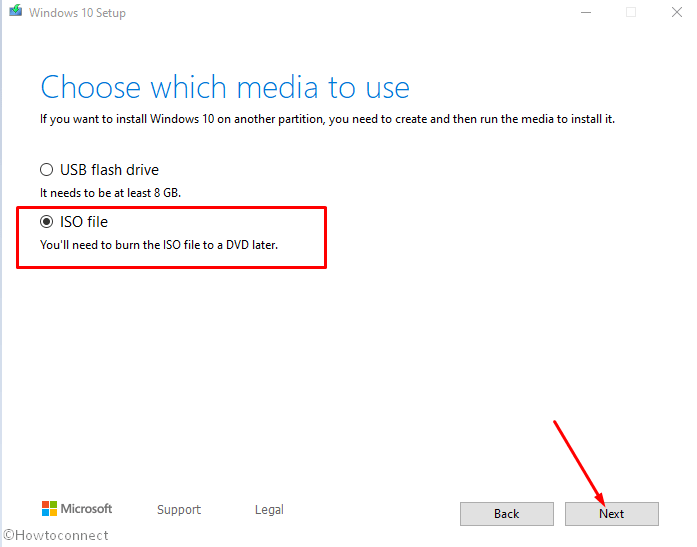
Task: Click the disabled maximize window button
Action: [631, 12]
